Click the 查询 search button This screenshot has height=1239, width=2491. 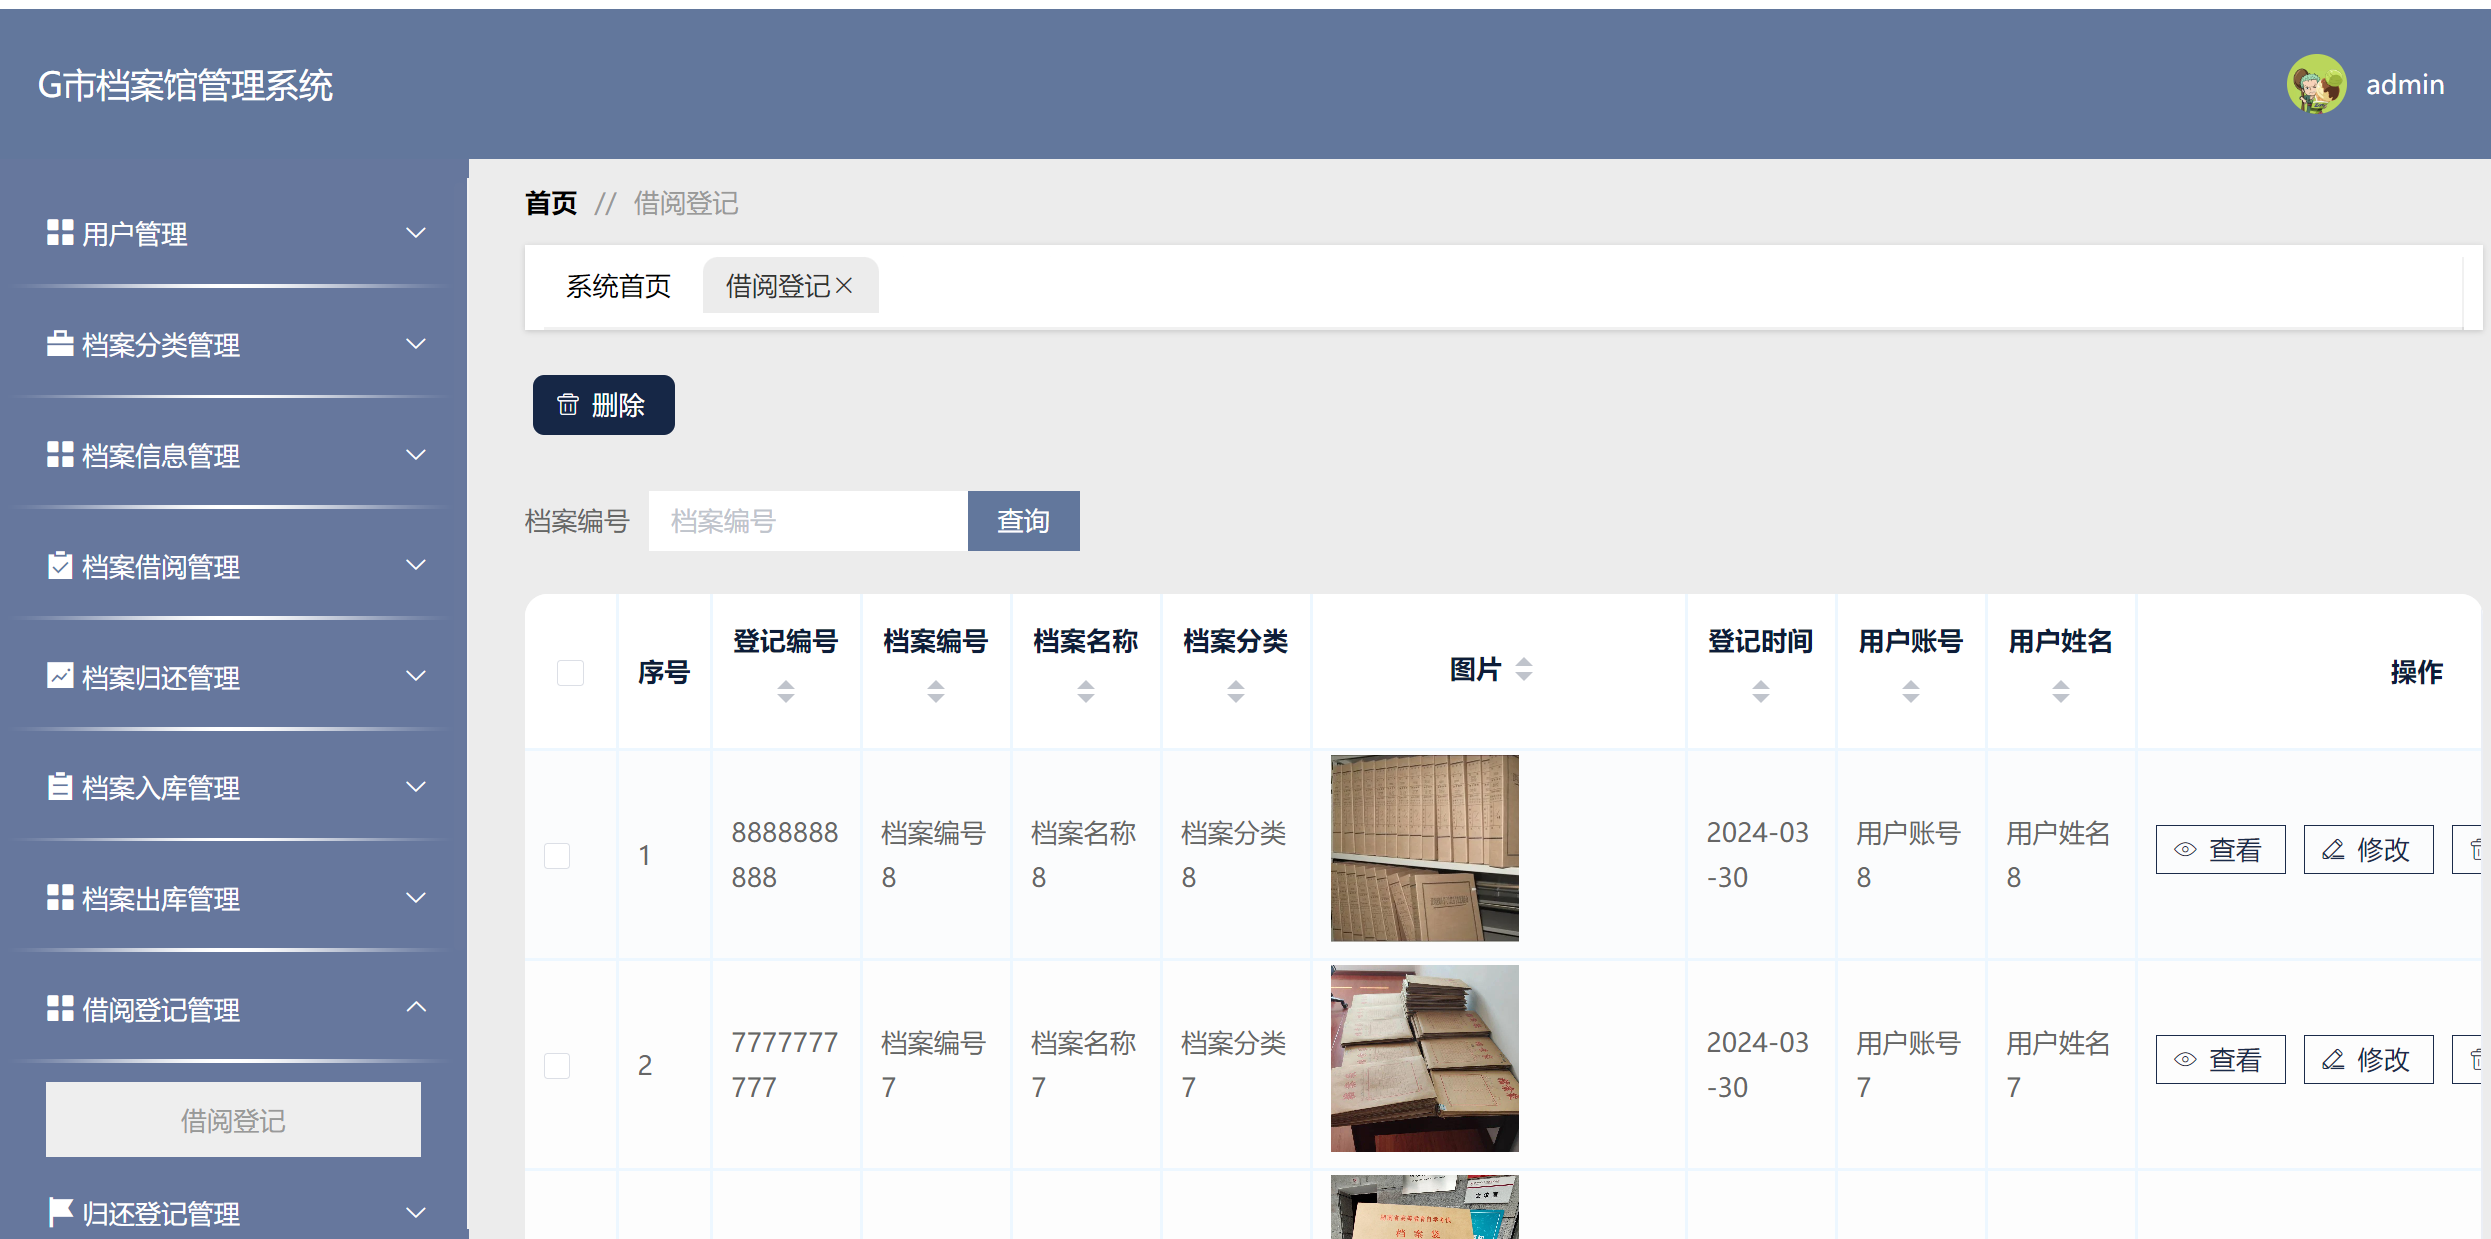click(1023, 521)
